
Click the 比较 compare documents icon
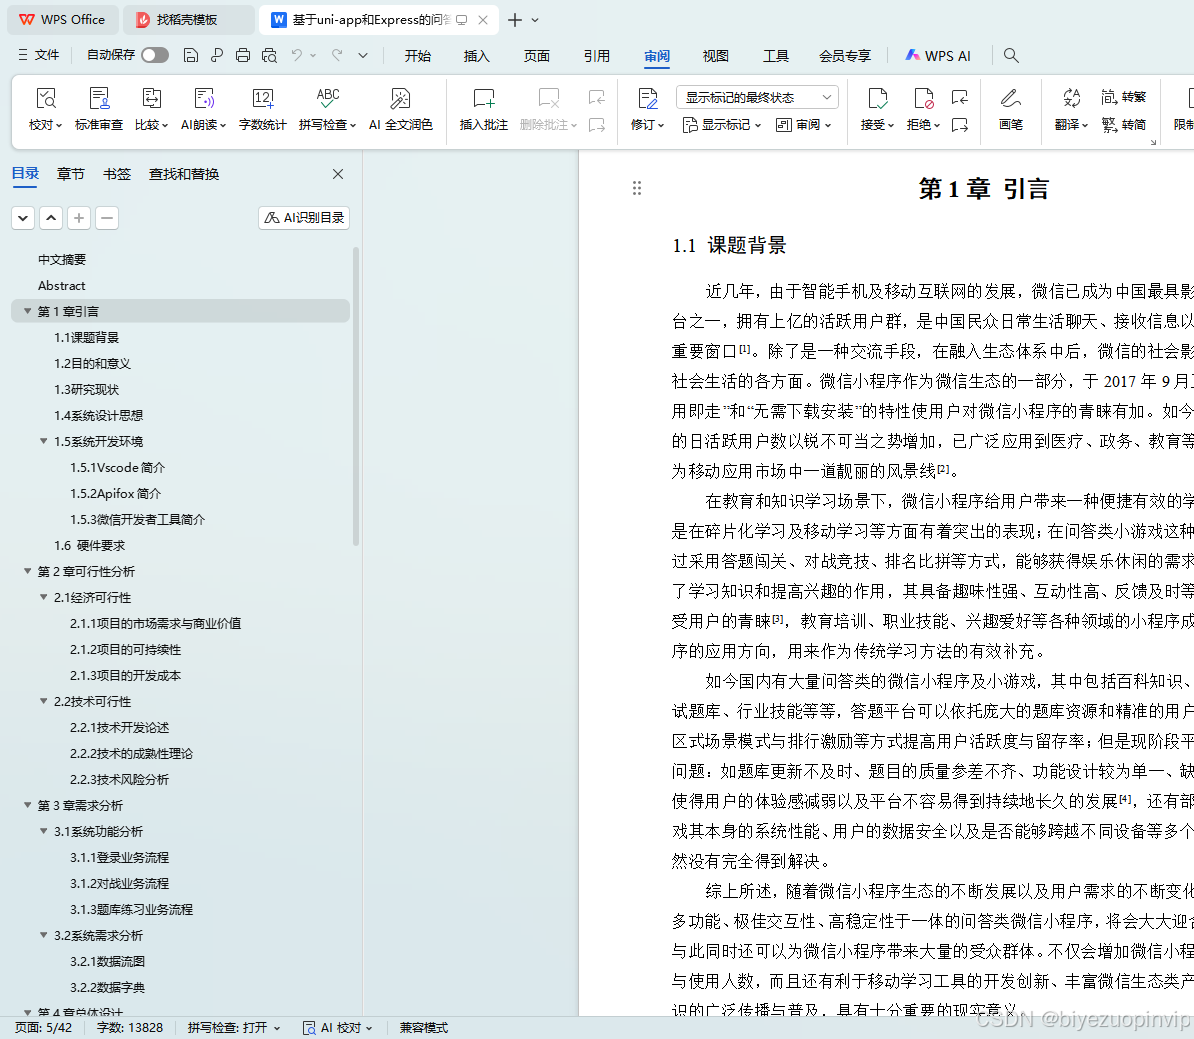152,99
